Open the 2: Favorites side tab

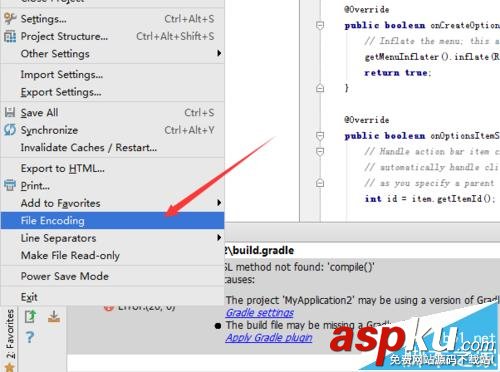click(x=10, y=333)
